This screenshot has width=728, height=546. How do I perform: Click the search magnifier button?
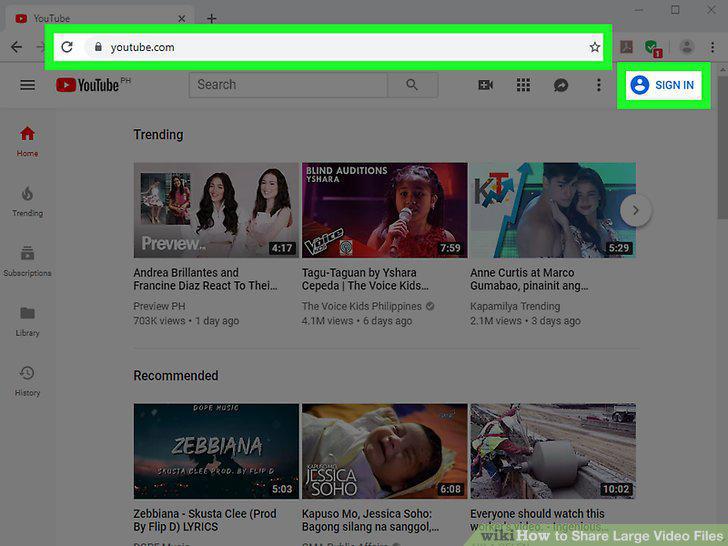point(412,85)
